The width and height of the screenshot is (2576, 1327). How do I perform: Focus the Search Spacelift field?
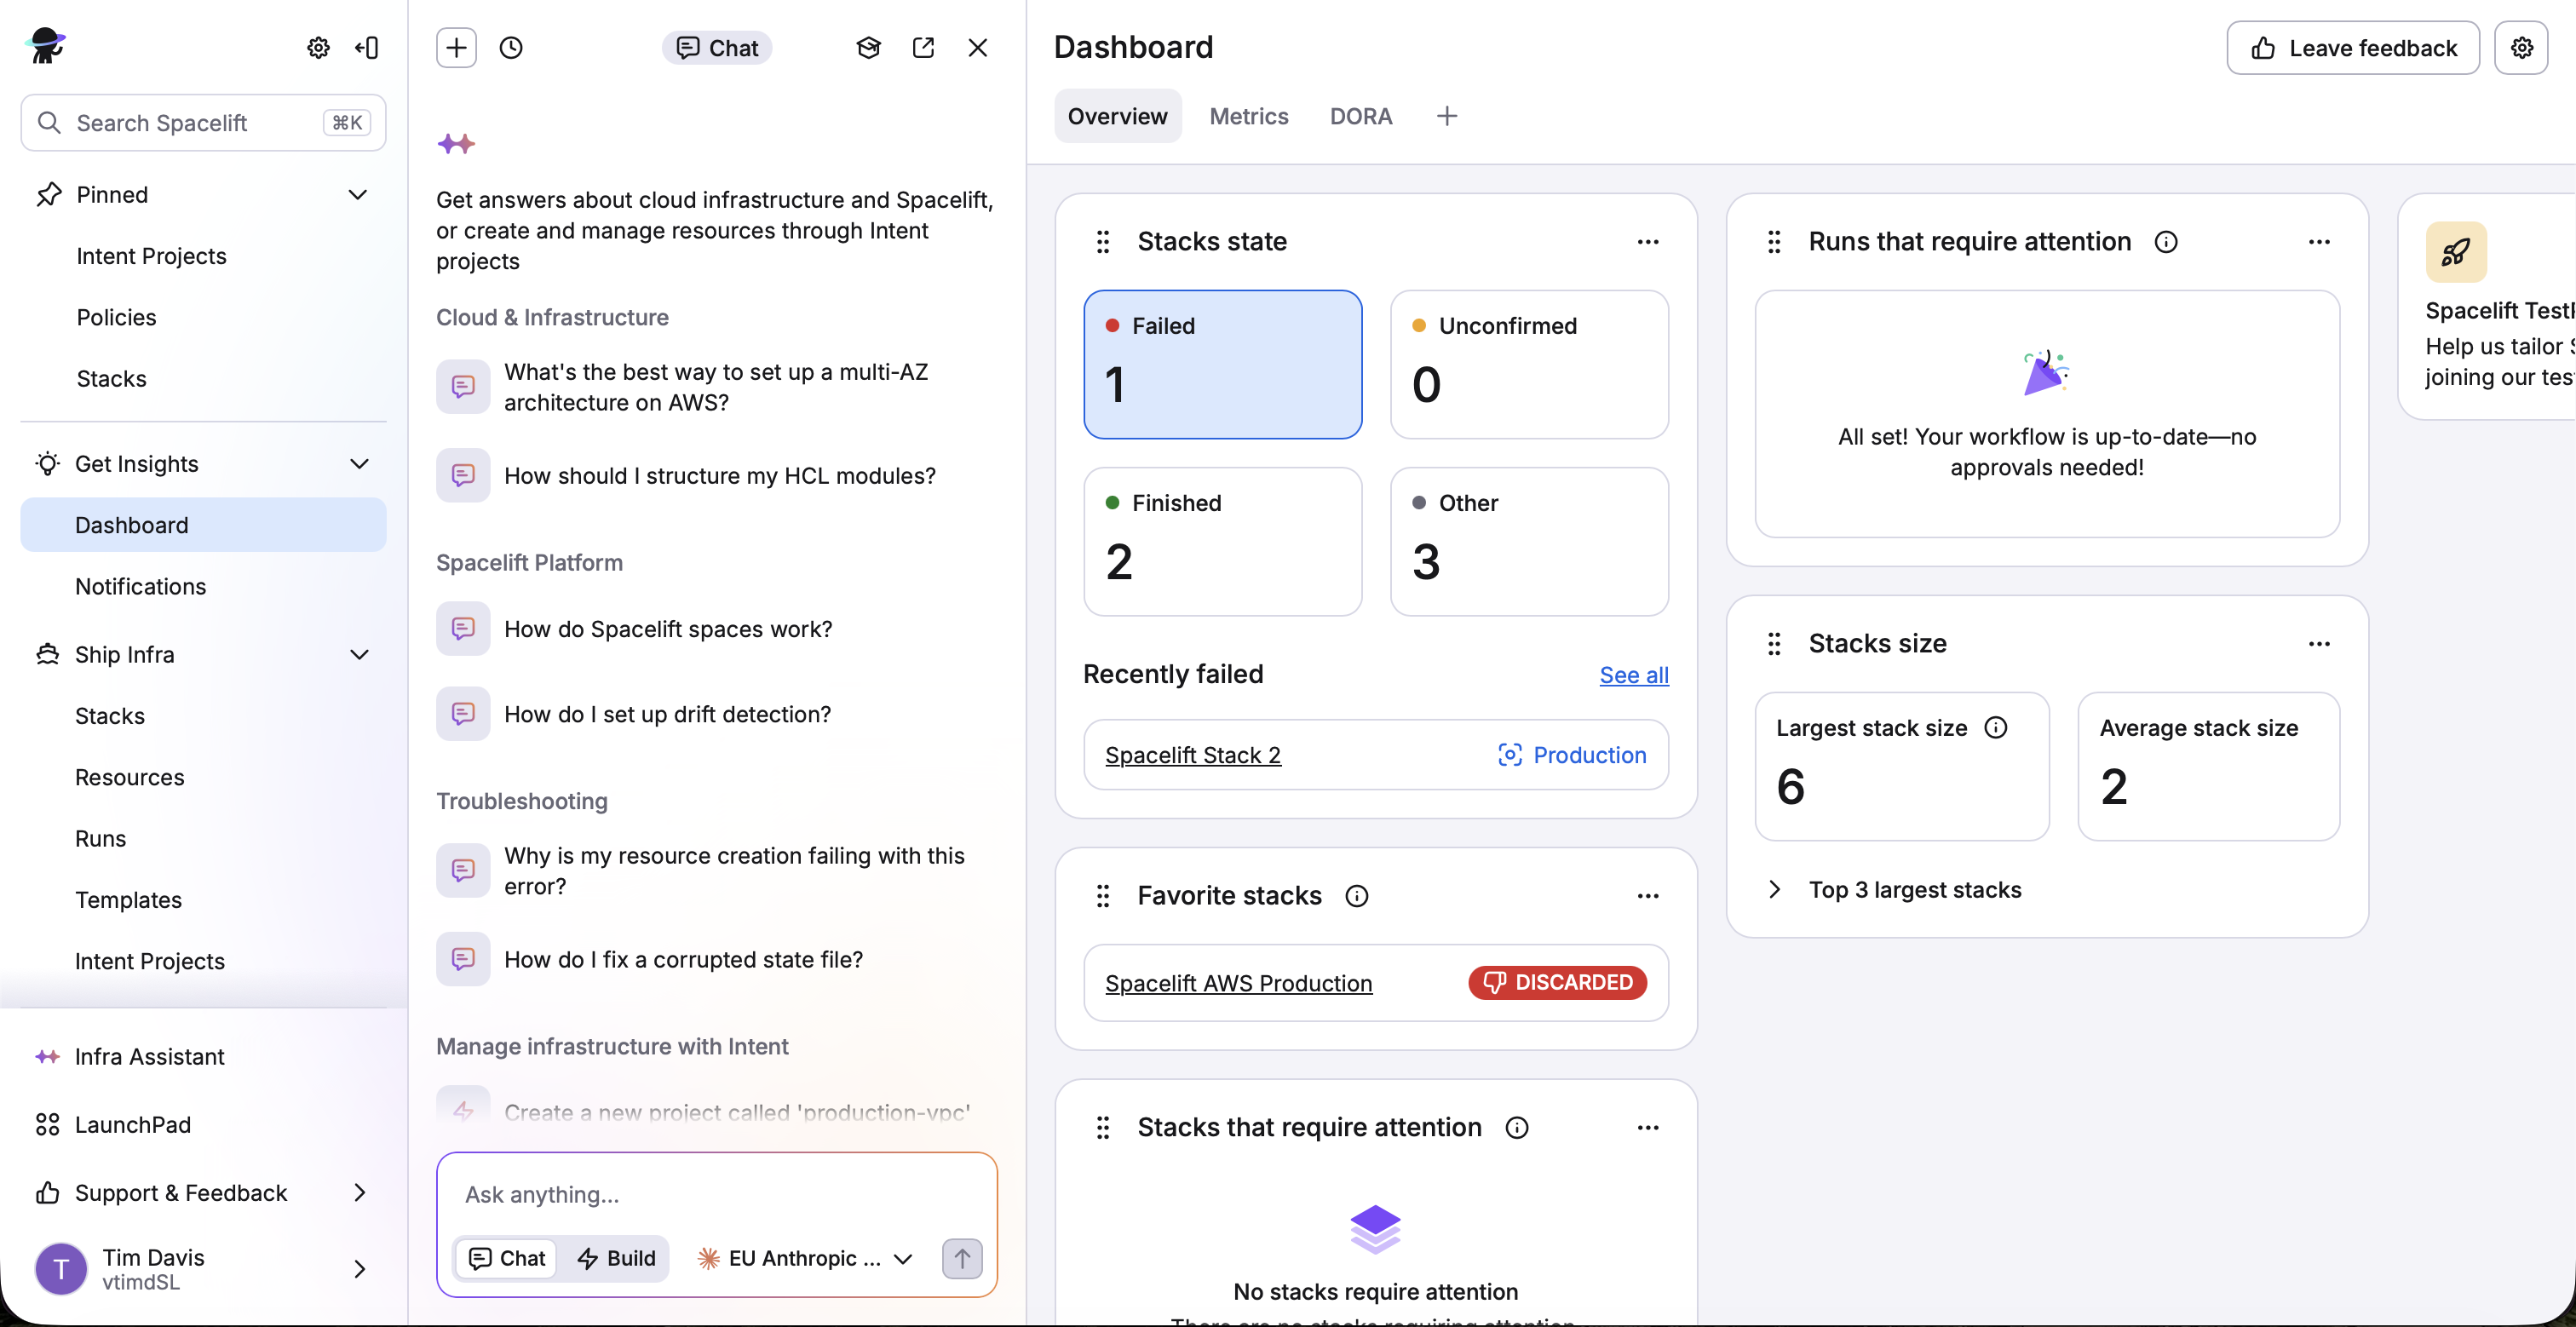(203, 123)
